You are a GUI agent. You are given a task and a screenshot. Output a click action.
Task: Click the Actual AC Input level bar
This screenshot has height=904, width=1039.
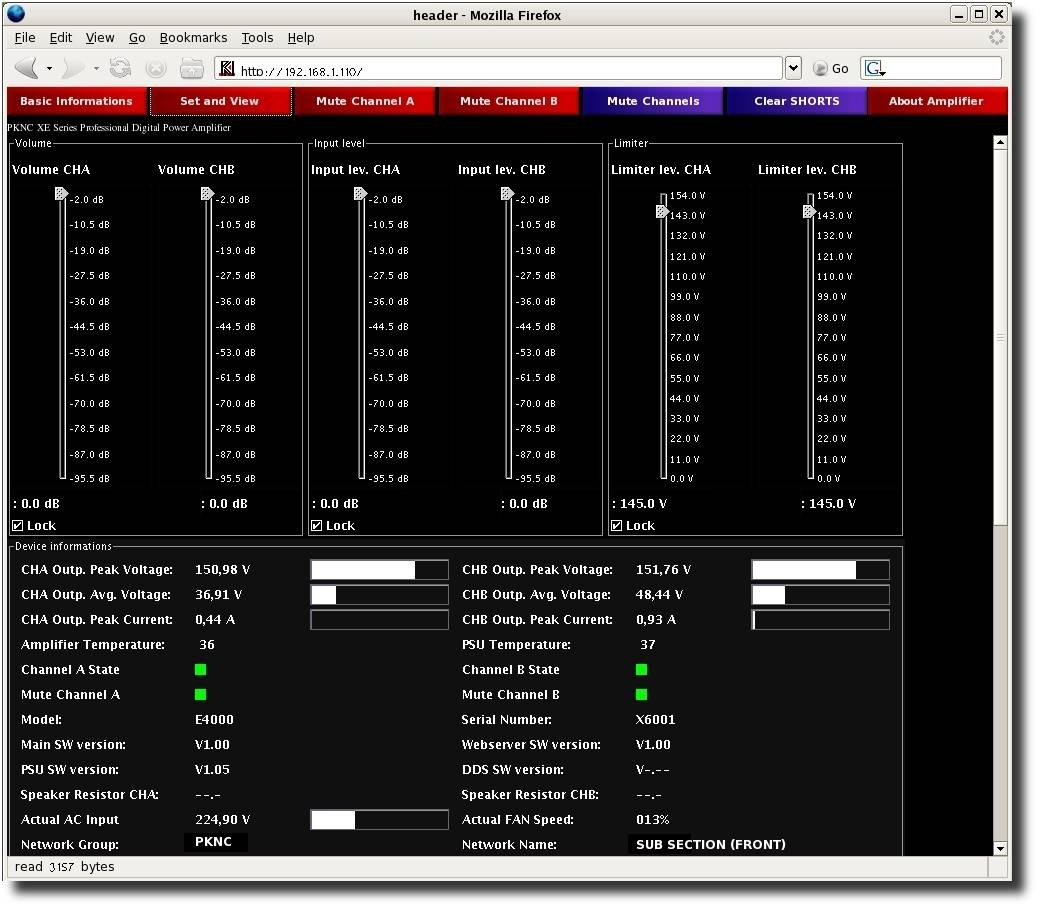pyautogui.click(x=380, y=820)
